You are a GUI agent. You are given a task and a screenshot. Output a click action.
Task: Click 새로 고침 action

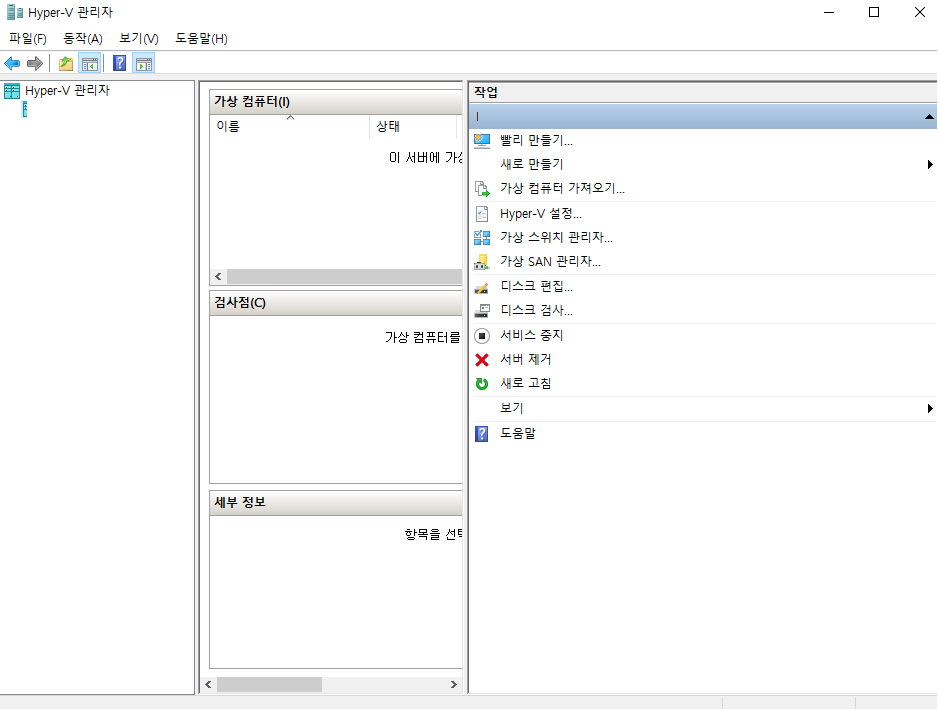pyautogui.click(x=526, y=384)
